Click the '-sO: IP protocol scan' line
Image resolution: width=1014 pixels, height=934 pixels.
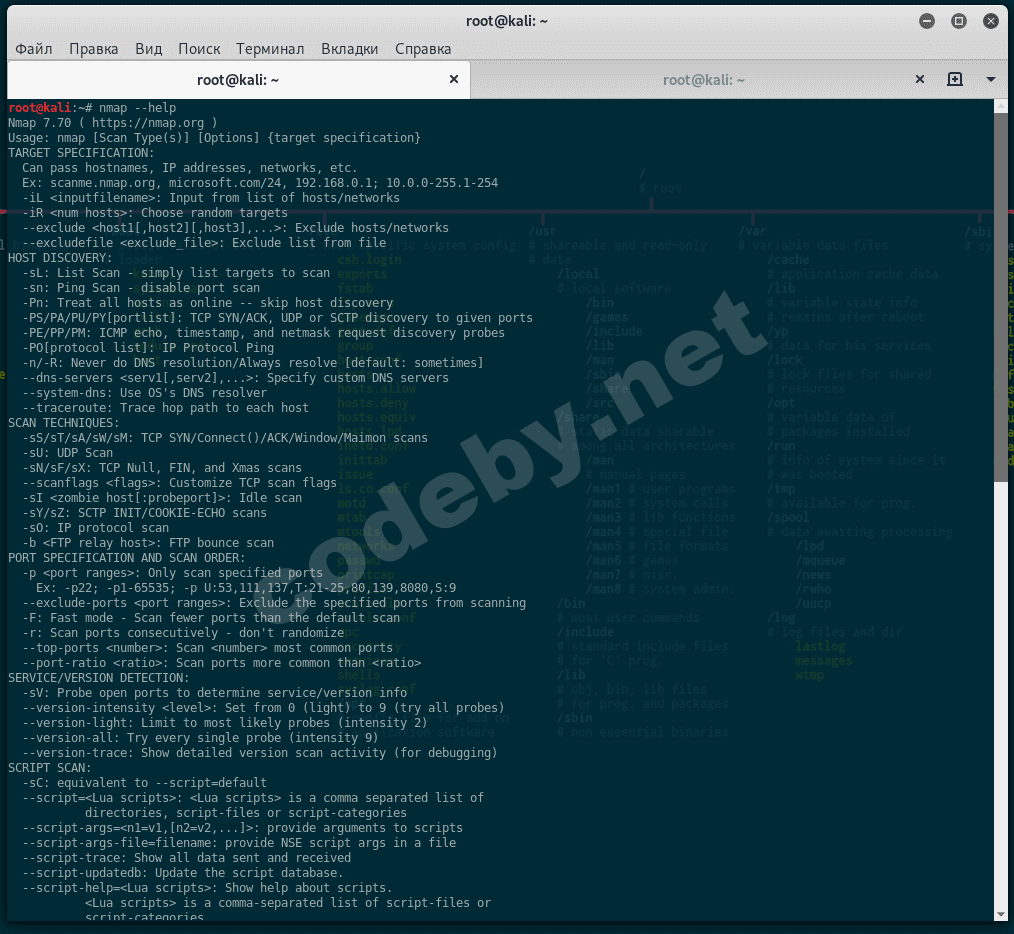pyautogui.click(x=96, y=528)
